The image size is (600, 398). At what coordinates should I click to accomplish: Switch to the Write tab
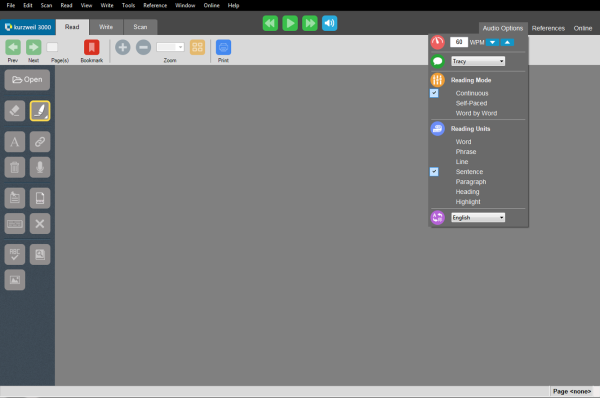(x=106, y=27)
